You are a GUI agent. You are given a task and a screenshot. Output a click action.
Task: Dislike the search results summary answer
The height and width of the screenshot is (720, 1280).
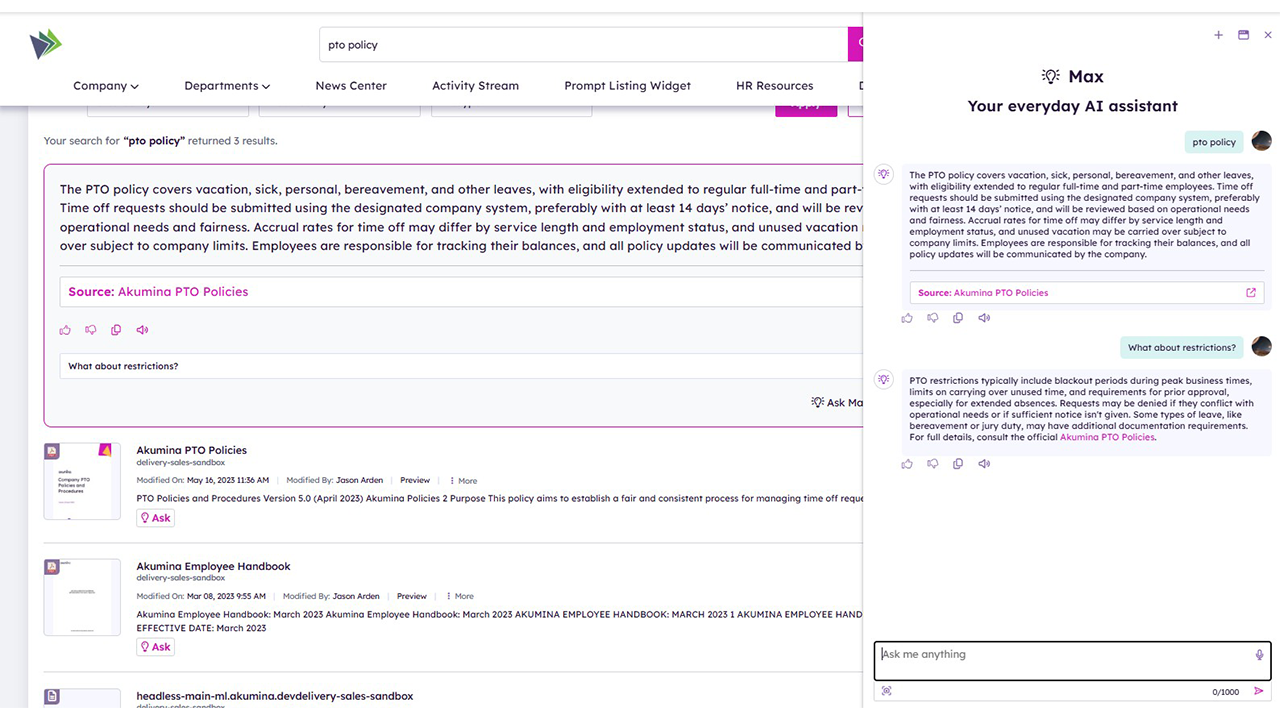click(x=91, y=330)
